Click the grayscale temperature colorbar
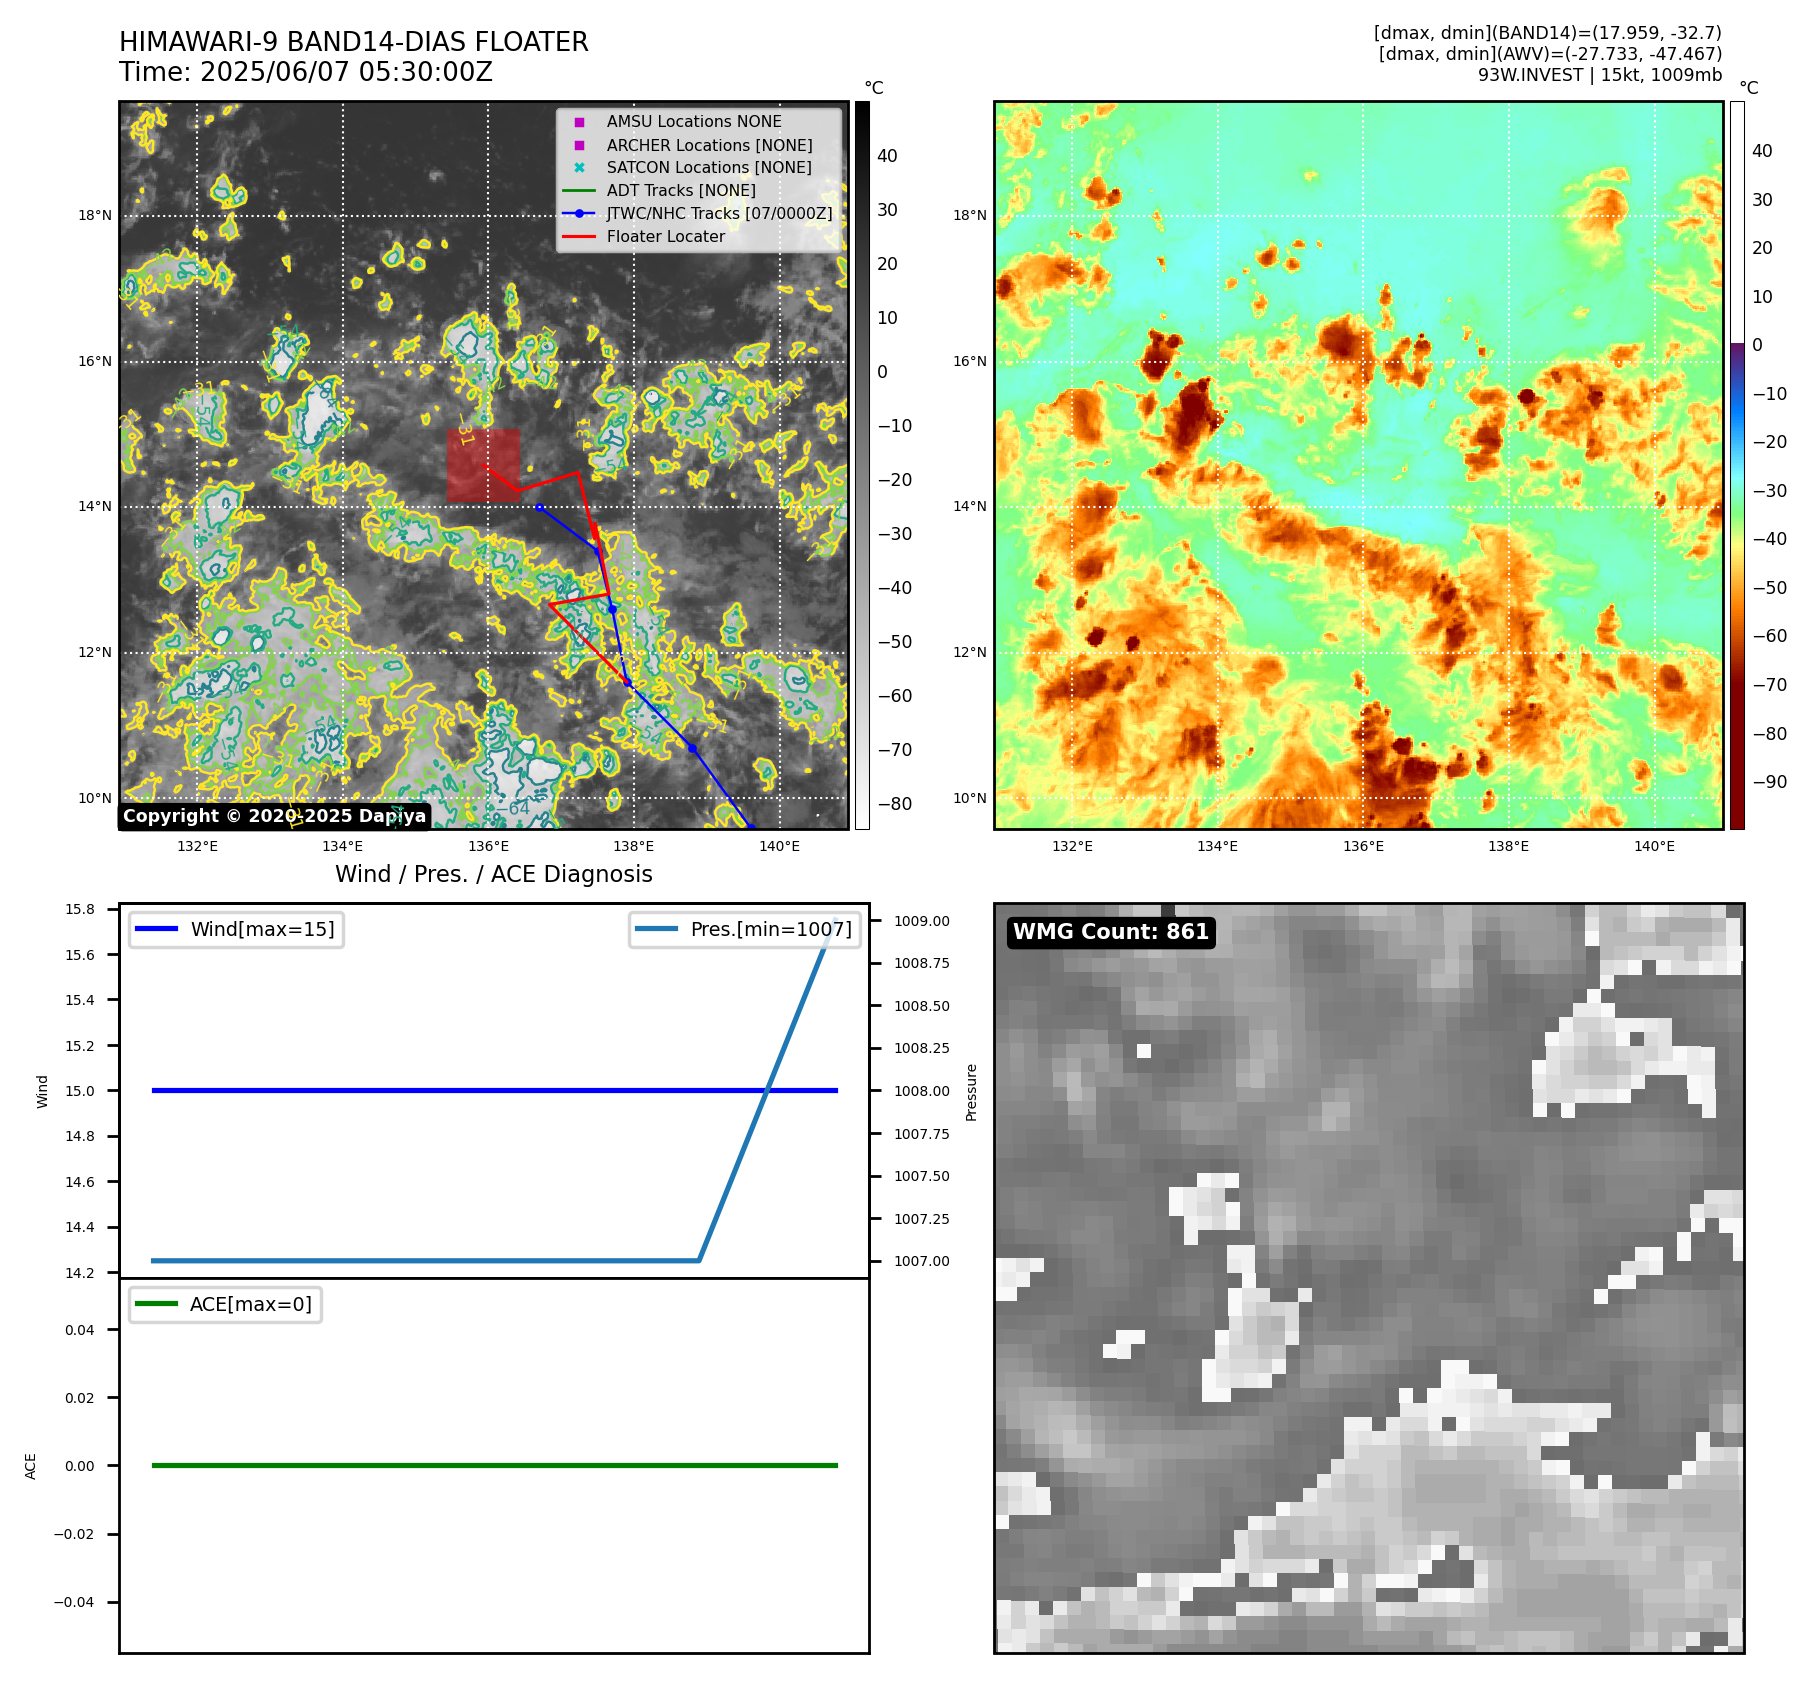Image resolution: width=1813 pixels, height=1690 pixels. (862, 465)
